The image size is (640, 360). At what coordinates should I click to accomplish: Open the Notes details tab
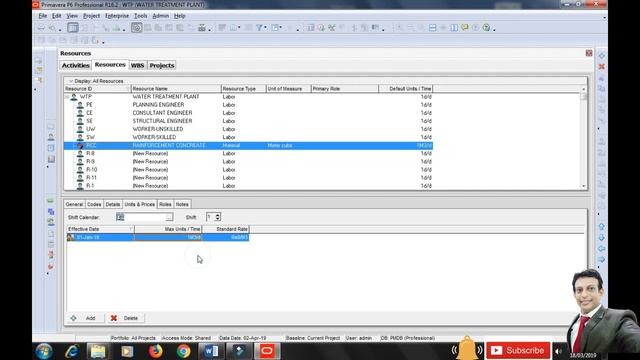click(182, 204)
